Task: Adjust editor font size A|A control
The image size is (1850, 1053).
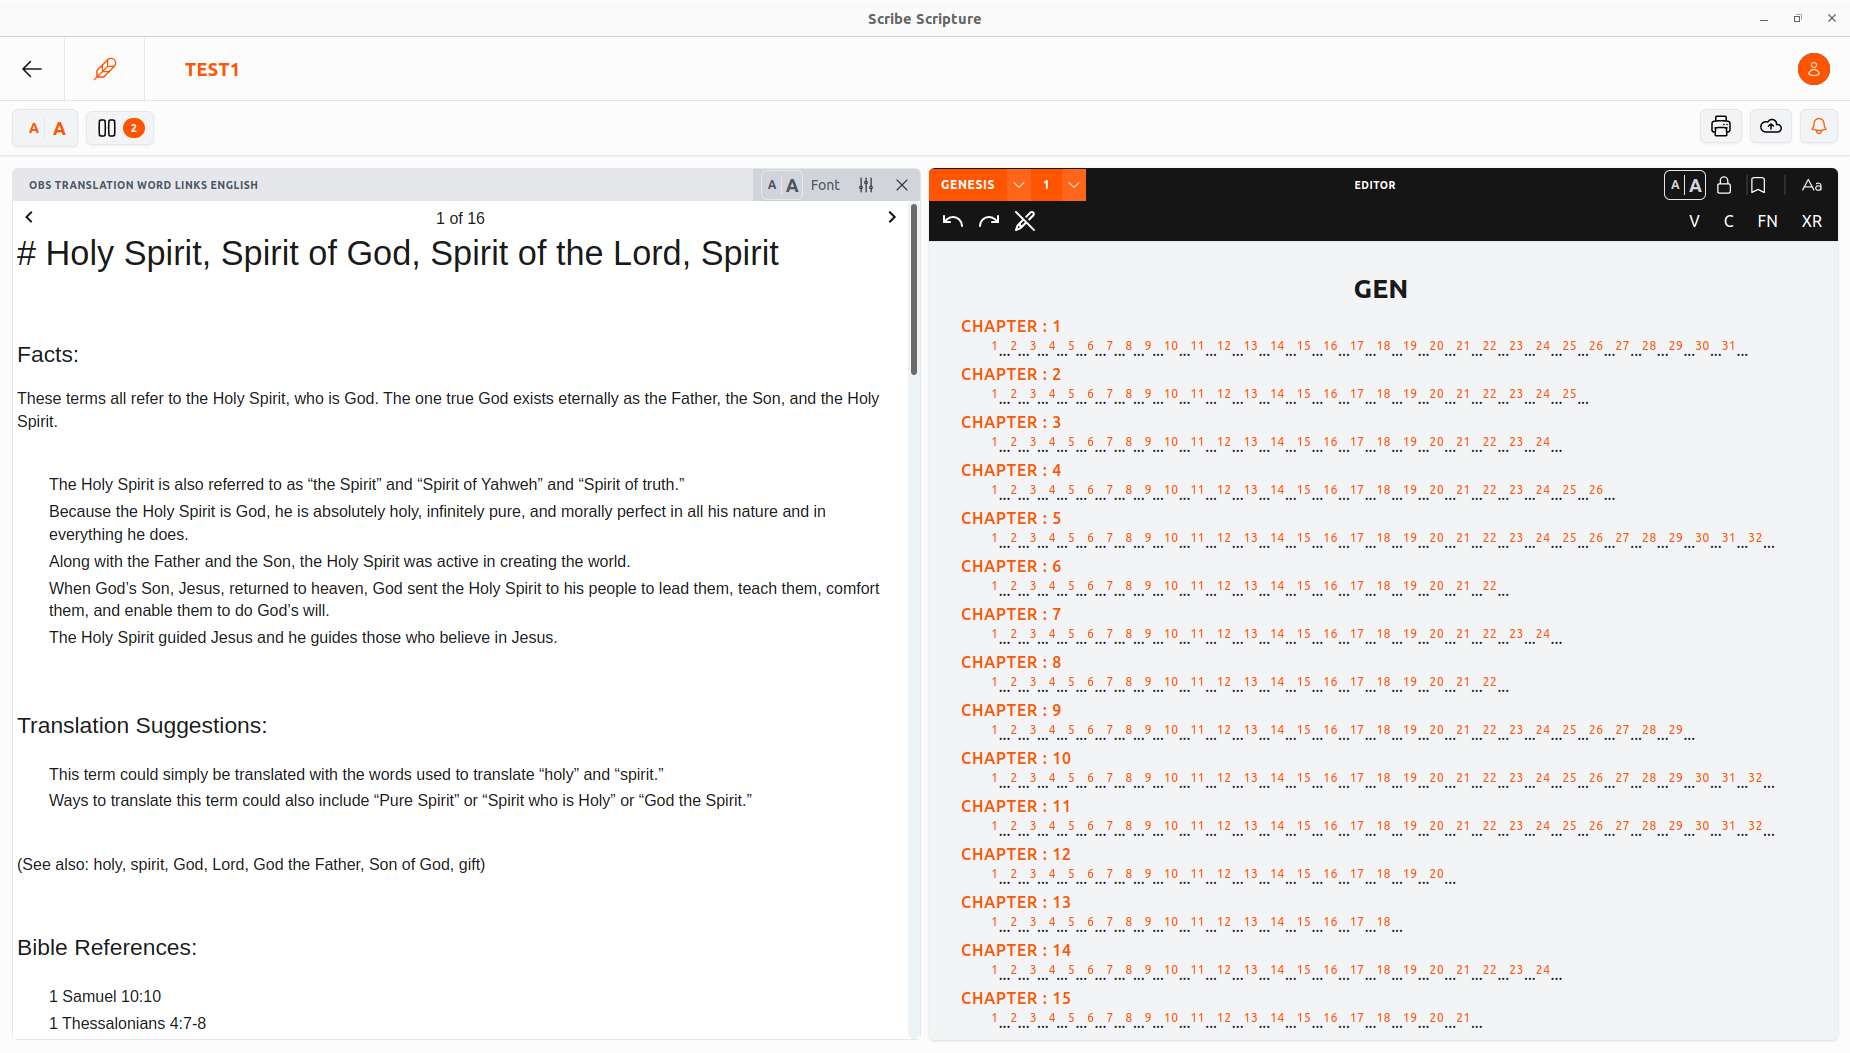Action: click(x=1685, y=185)
